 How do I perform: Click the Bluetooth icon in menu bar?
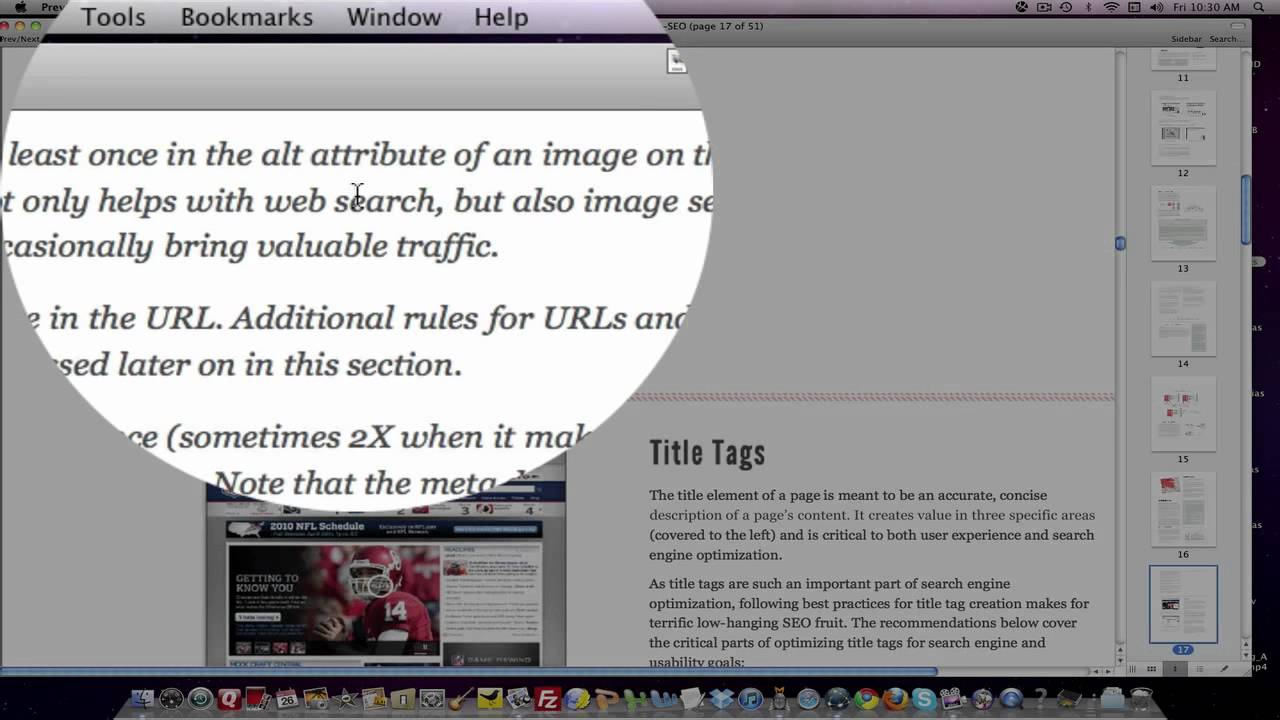1088,7
